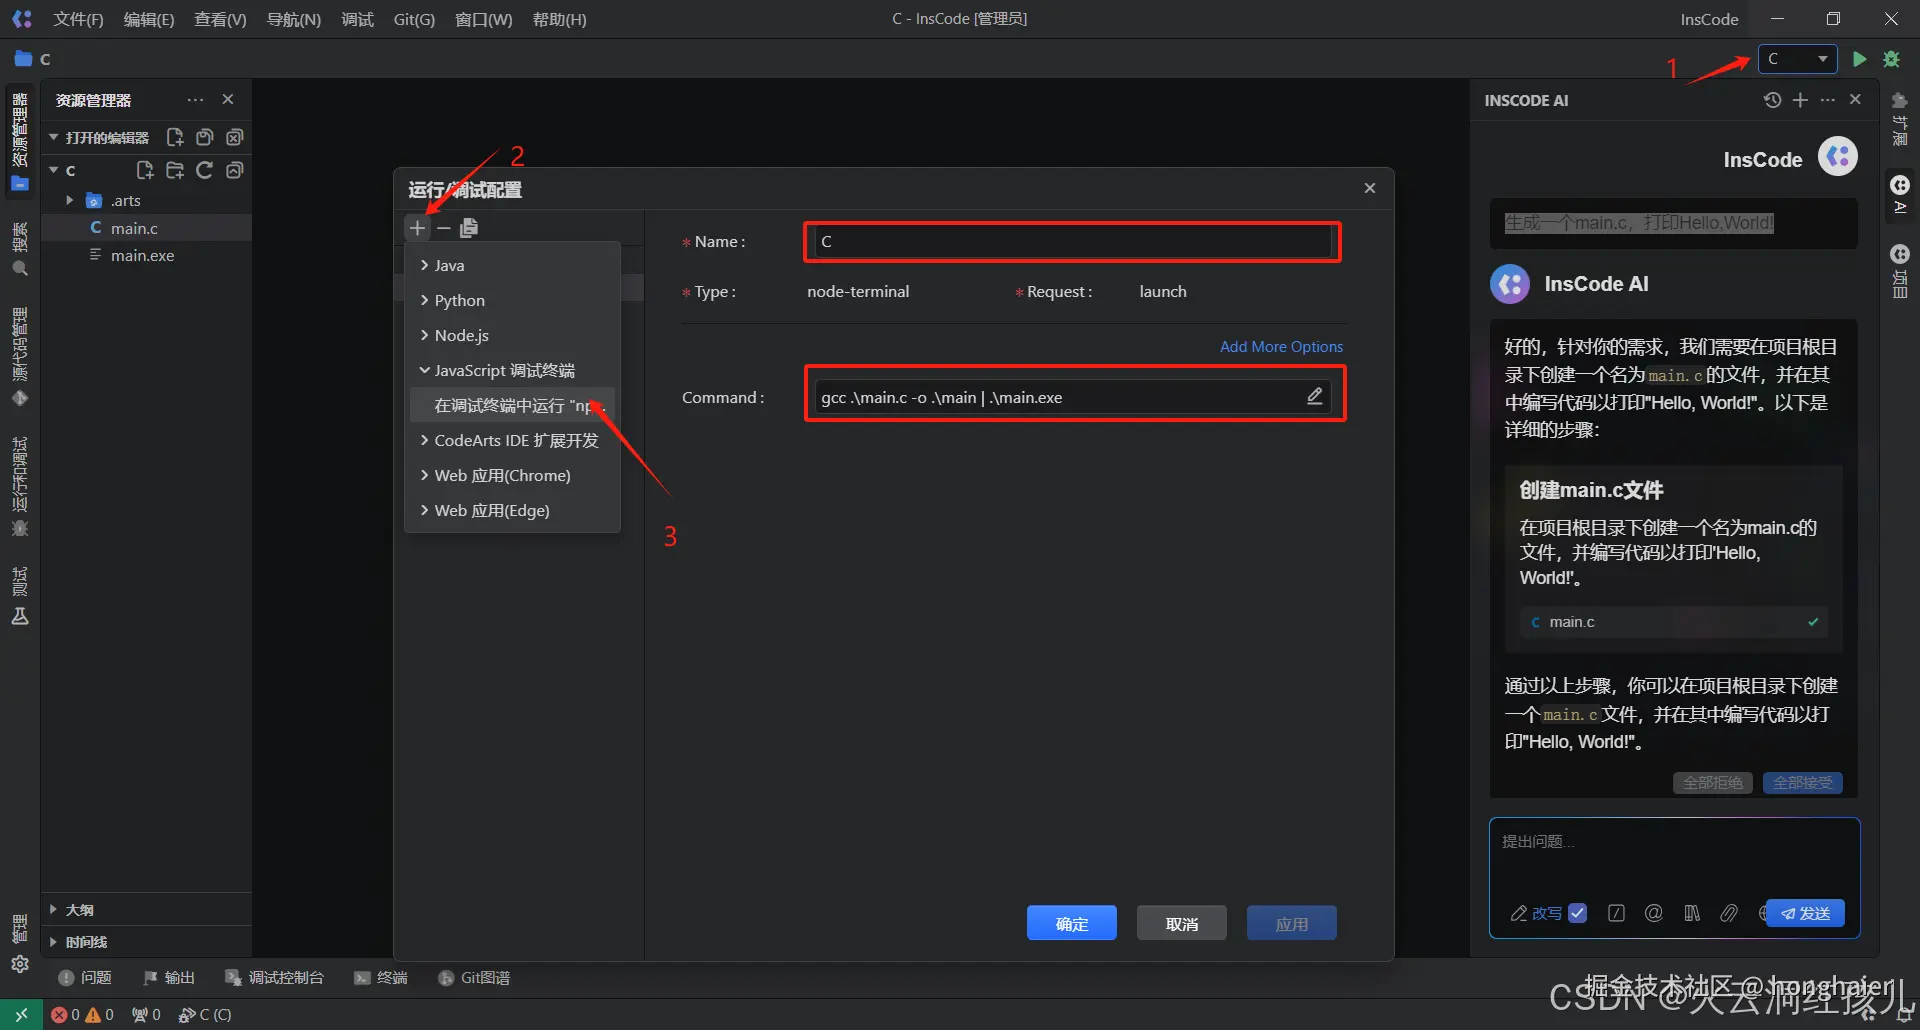1920x1030 pixels.
Task: Open InsCode AI panel more options
Action: pyautogui.click(x=1828, y=100)
